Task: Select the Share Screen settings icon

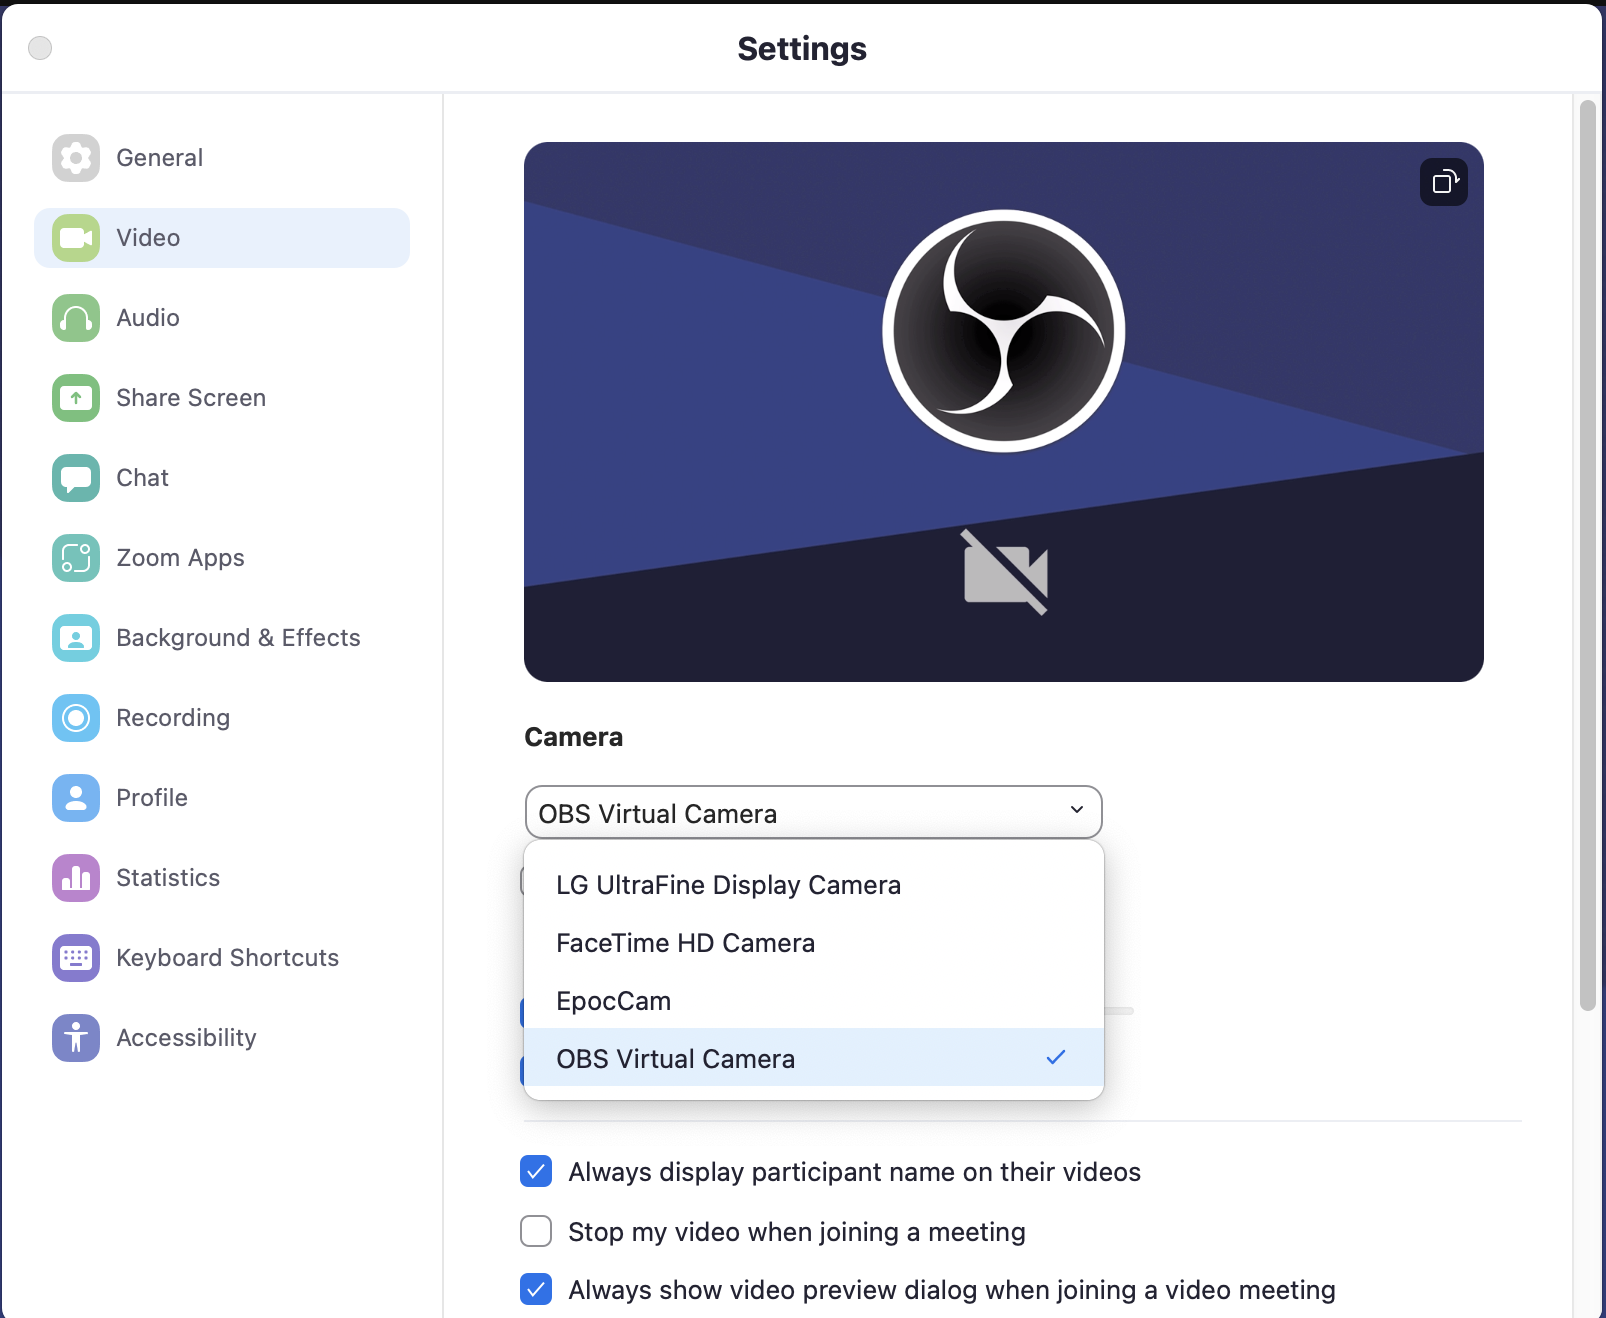Action: coord(74,398)
